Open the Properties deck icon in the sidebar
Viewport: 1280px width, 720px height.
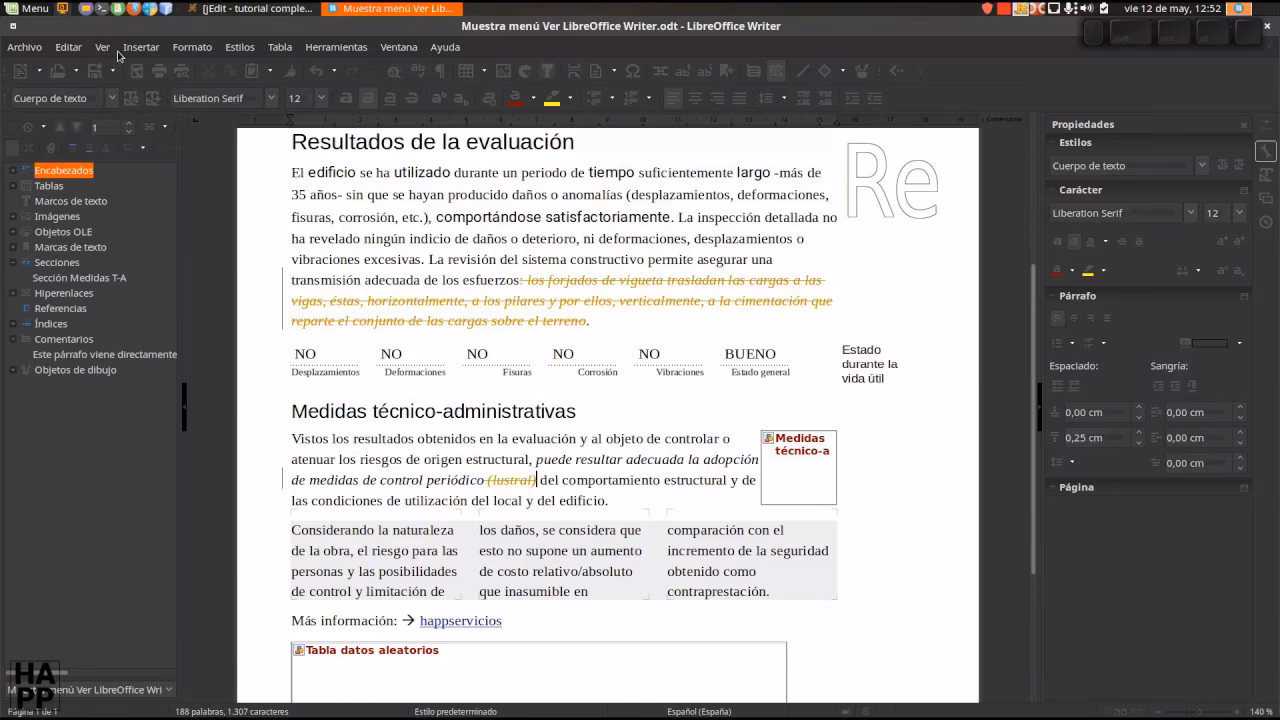tap(1264, 148)
